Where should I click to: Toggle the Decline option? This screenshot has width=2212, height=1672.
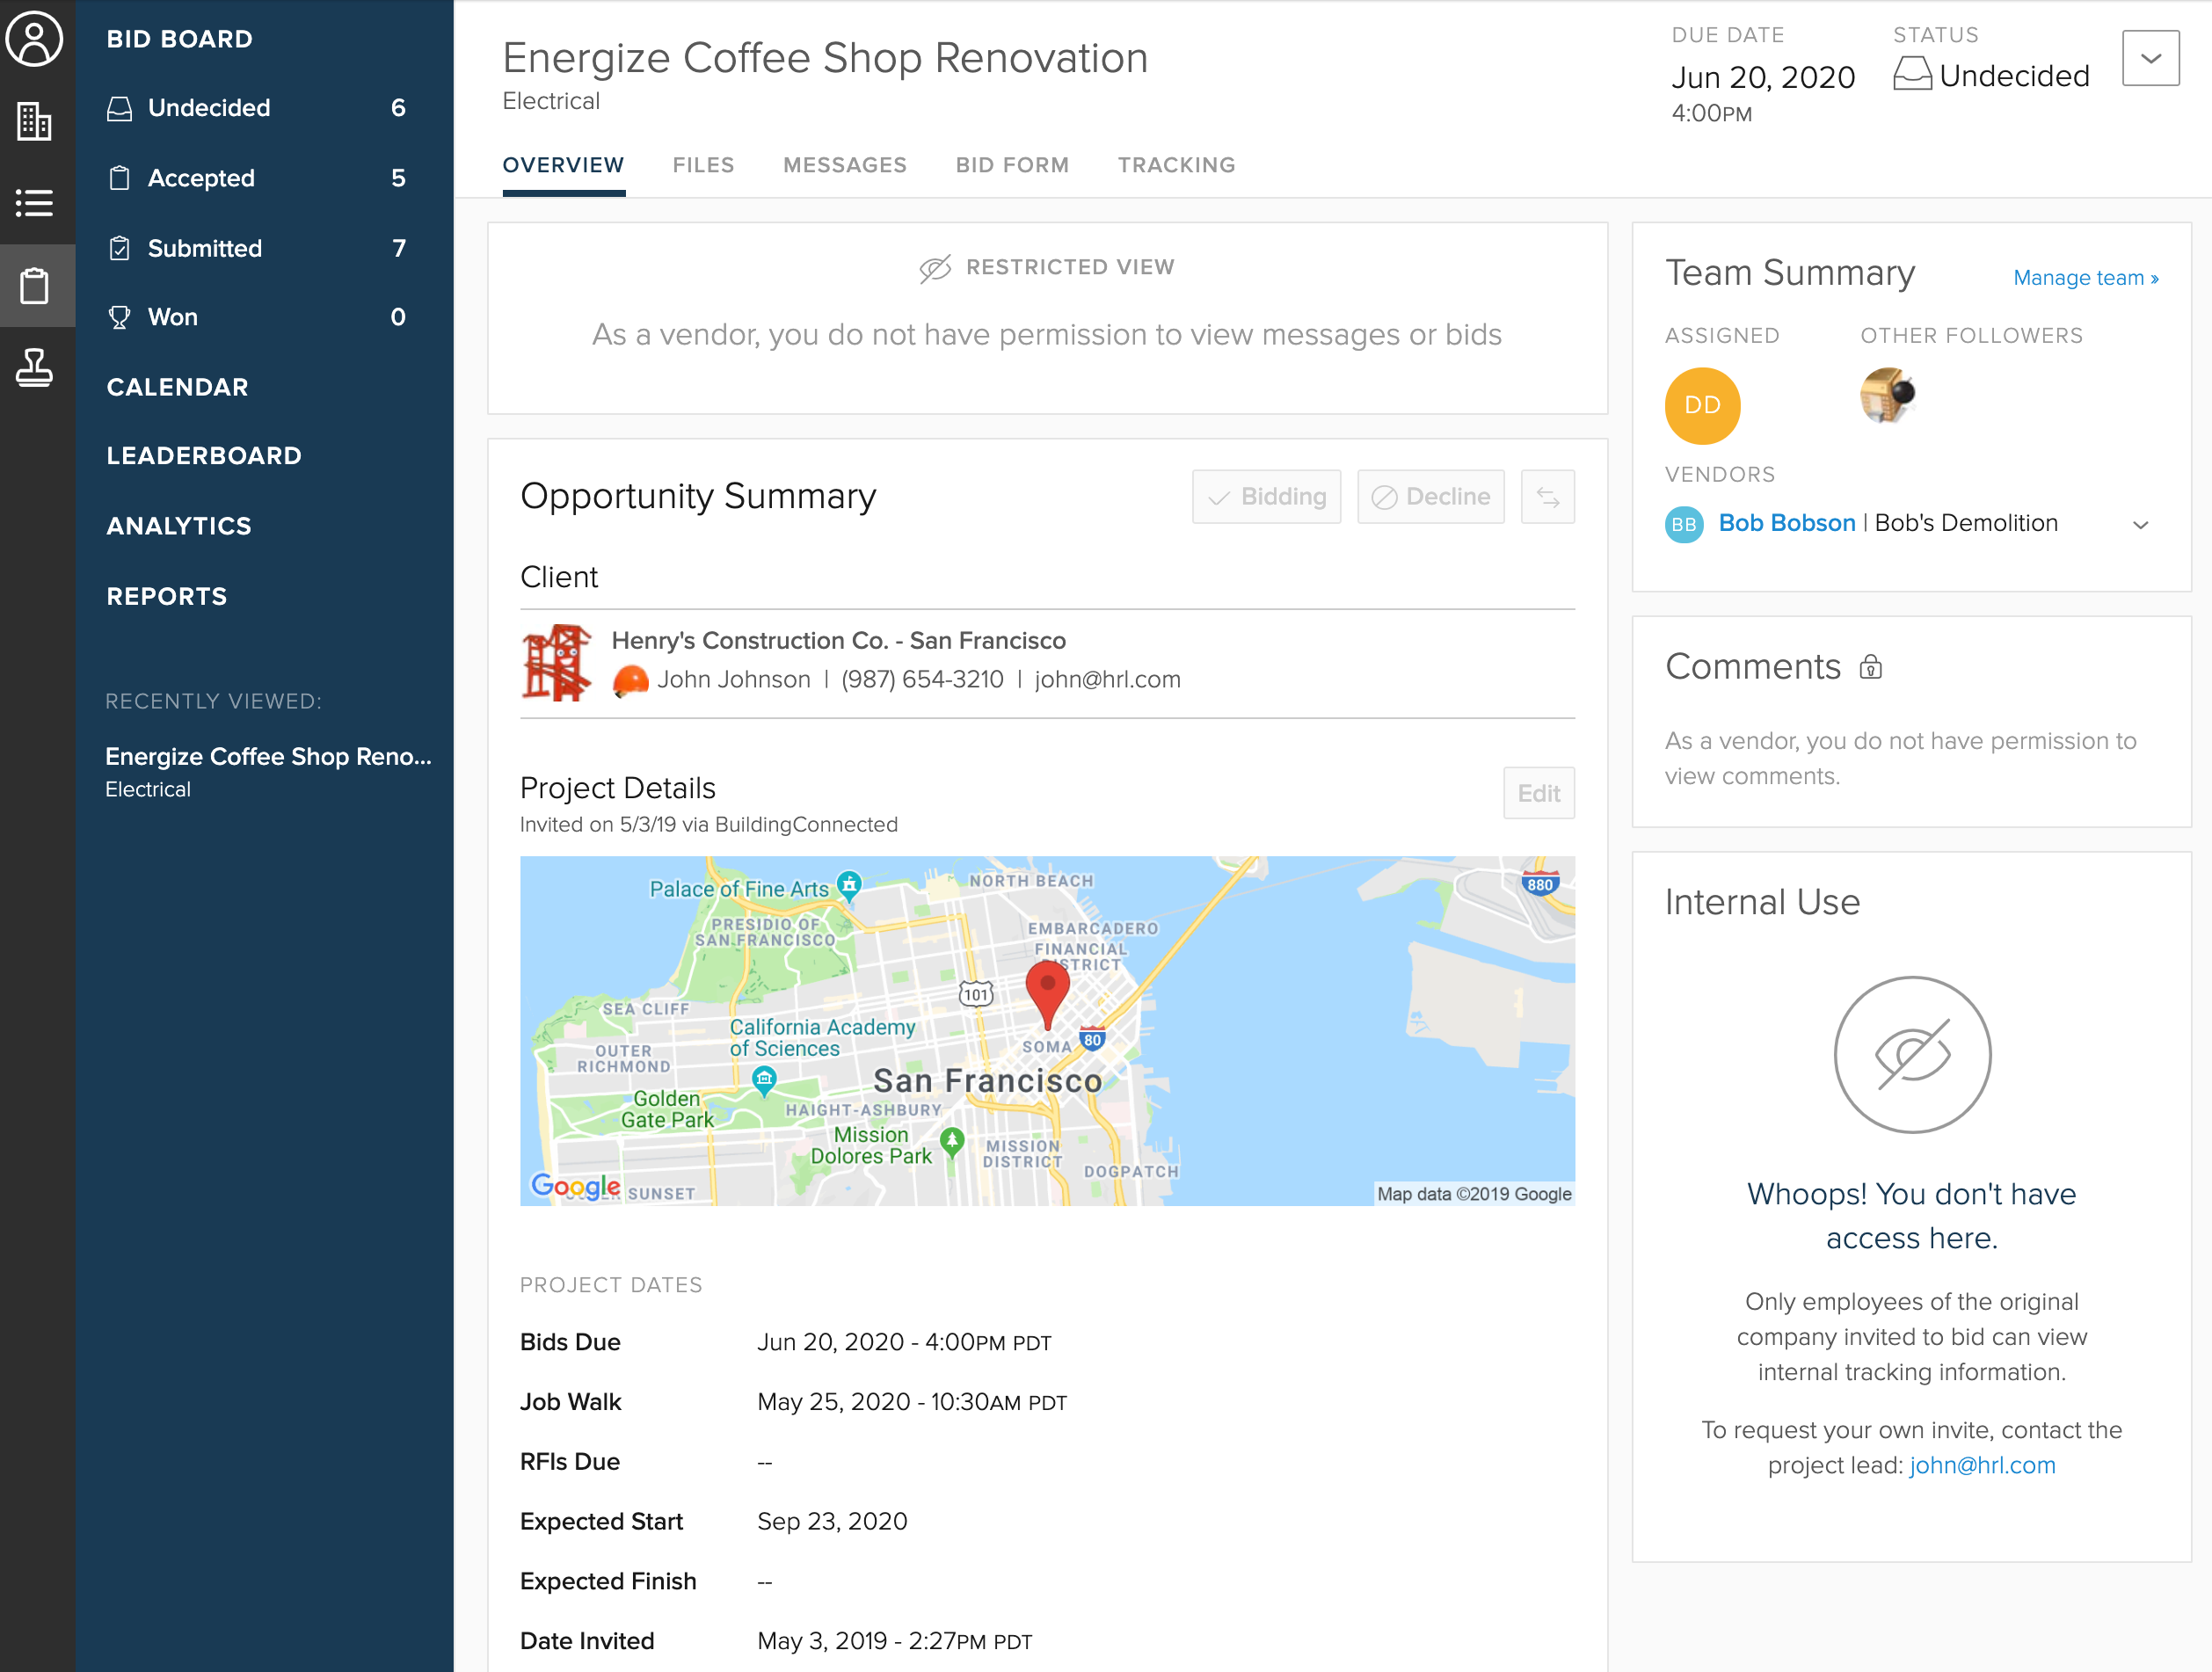tap(1430, 497)
